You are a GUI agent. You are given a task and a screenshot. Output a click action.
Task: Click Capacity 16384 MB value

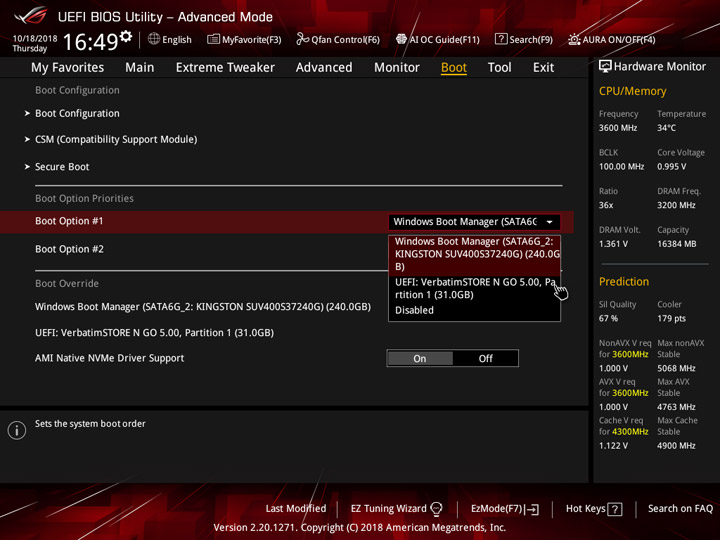coord(676,244)
